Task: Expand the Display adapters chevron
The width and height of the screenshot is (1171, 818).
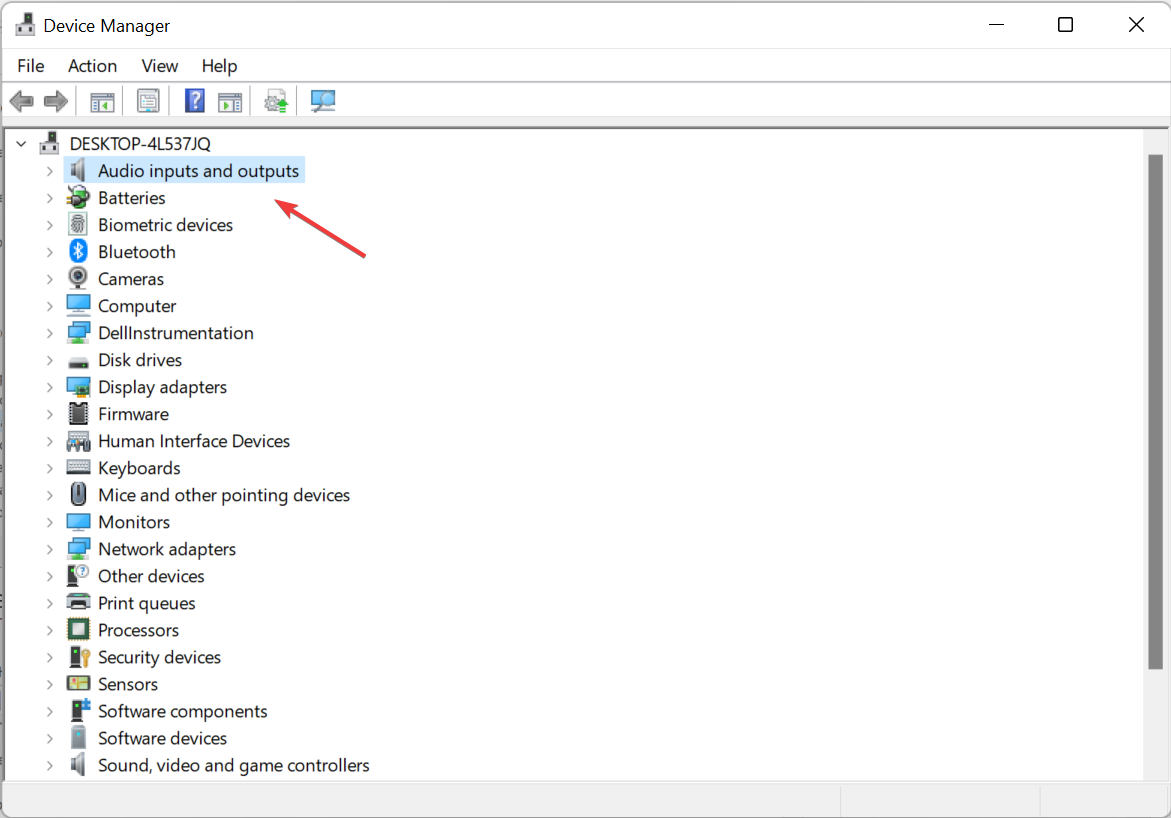Action: pos(49,387)
